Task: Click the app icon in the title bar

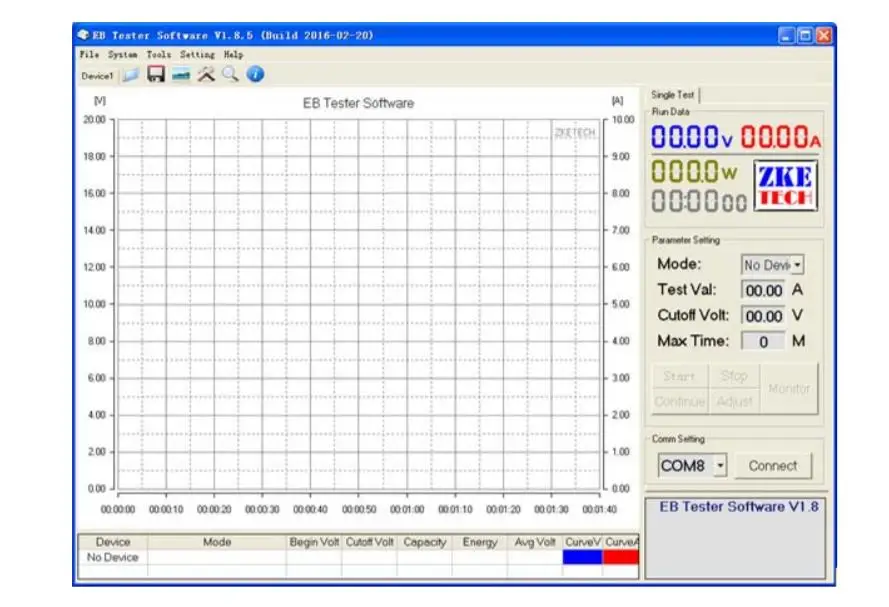Action: coord(83,35)
